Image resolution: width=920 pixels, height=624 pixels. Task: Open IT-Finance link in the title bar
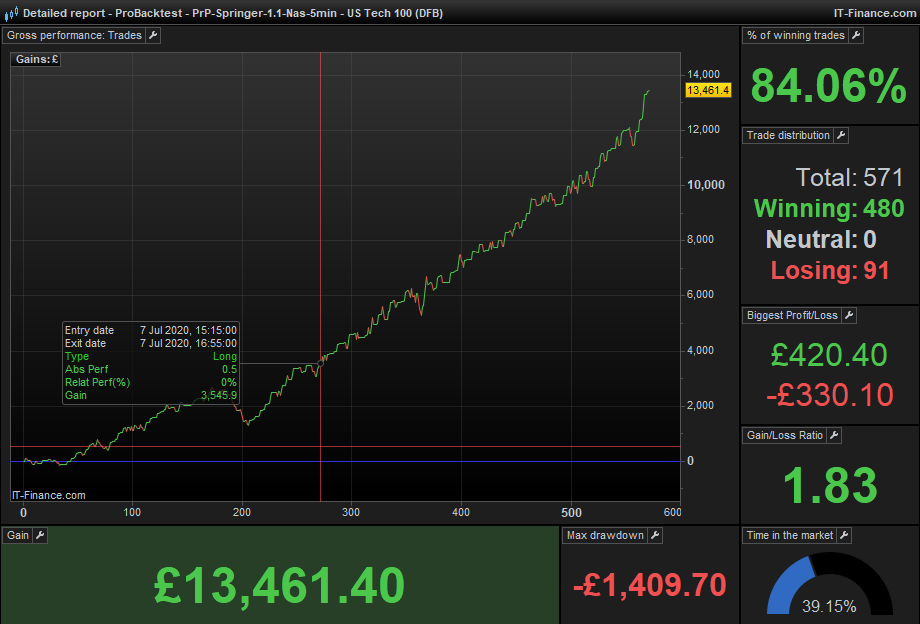click(876, 13)
